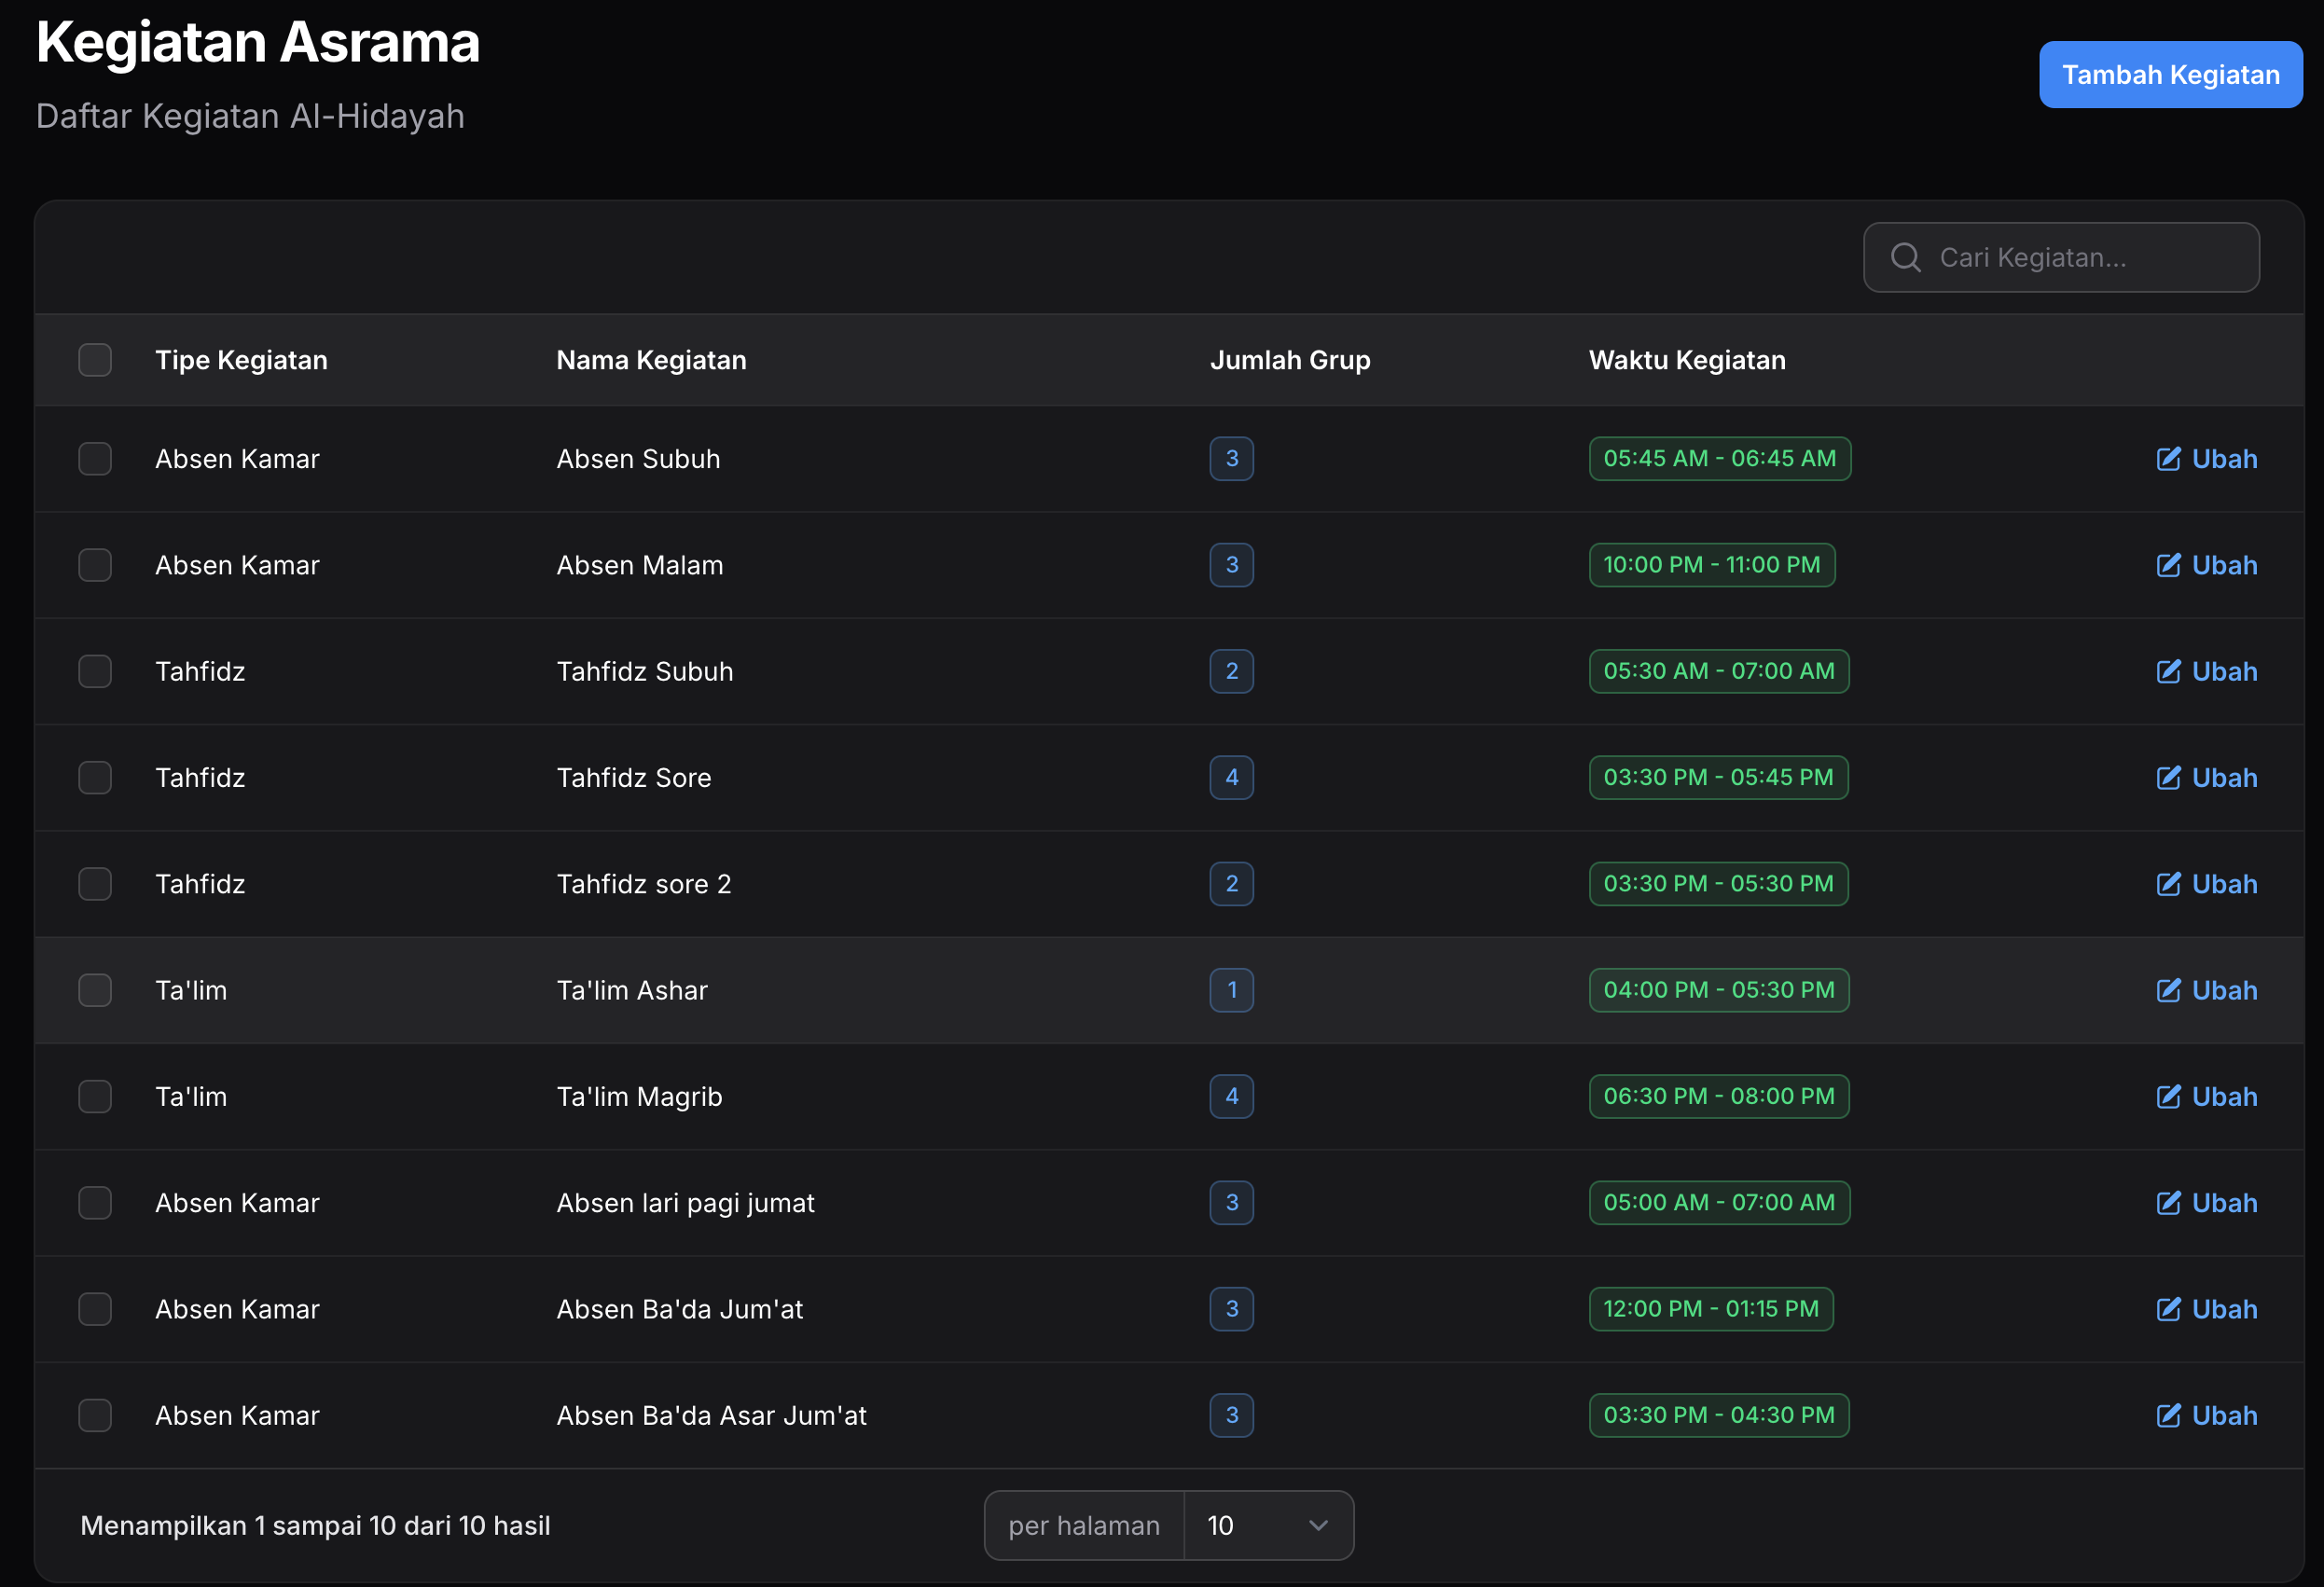Click the 12:00 PM - 01:15 PM time badge
This screenshot has height=1587, width=2324.
[x=1711, y=1309]
